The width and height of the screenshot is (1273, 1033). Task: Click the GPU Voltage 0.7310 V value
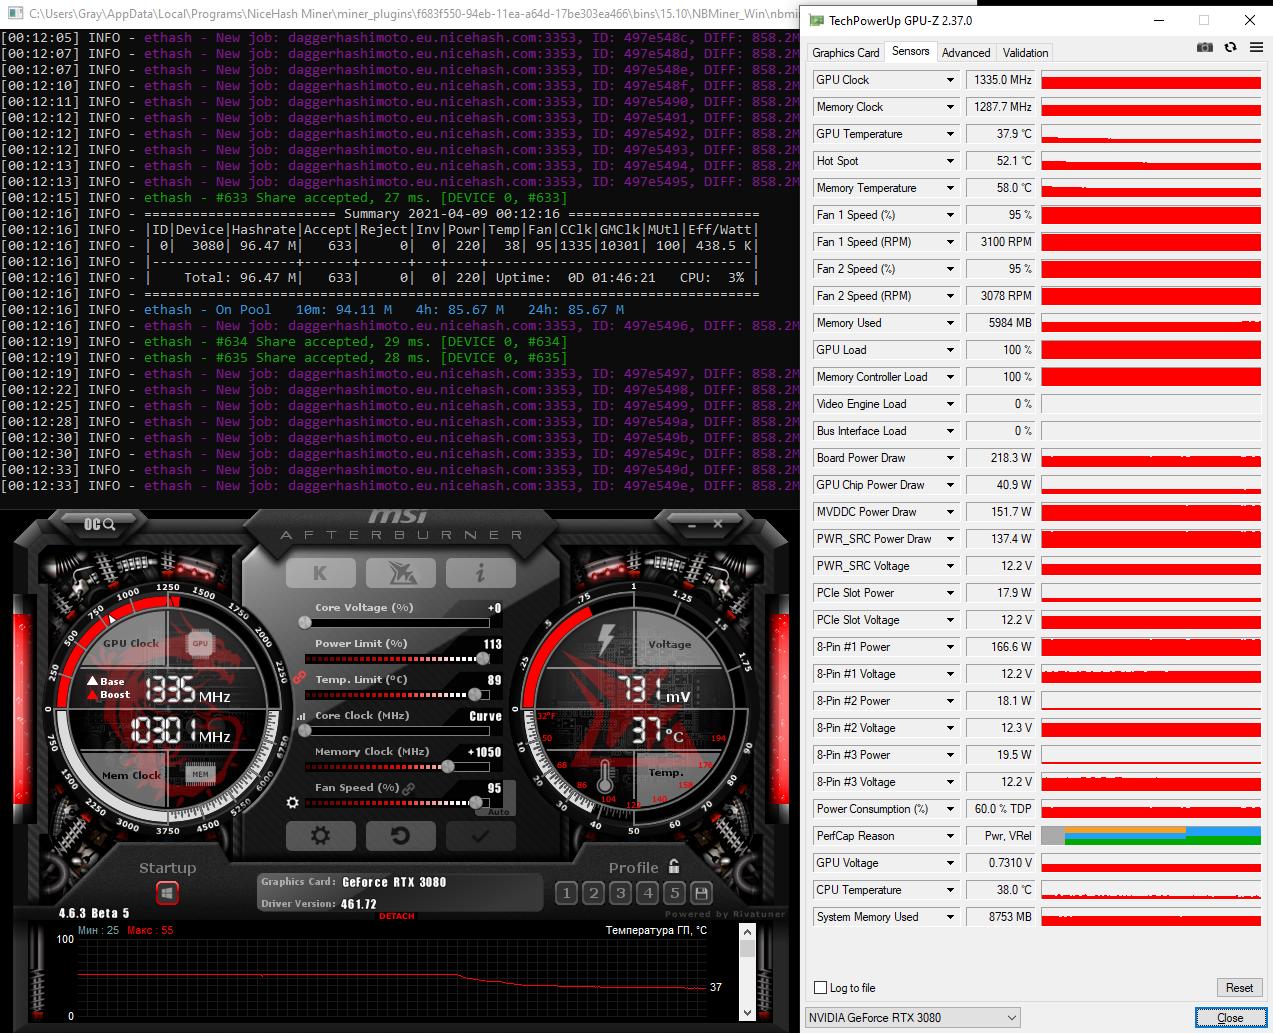1000,863
